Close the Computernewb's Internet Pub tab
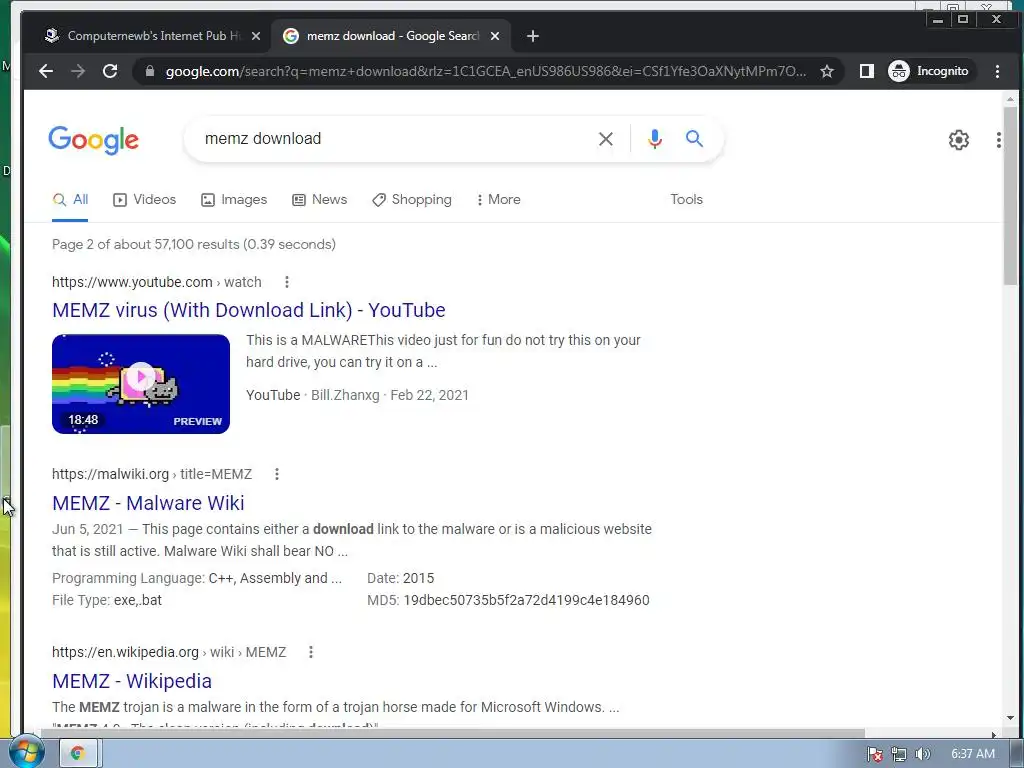Image resolution: width=1024 pixels, height=768 pixels. click(x=256, y=36)
